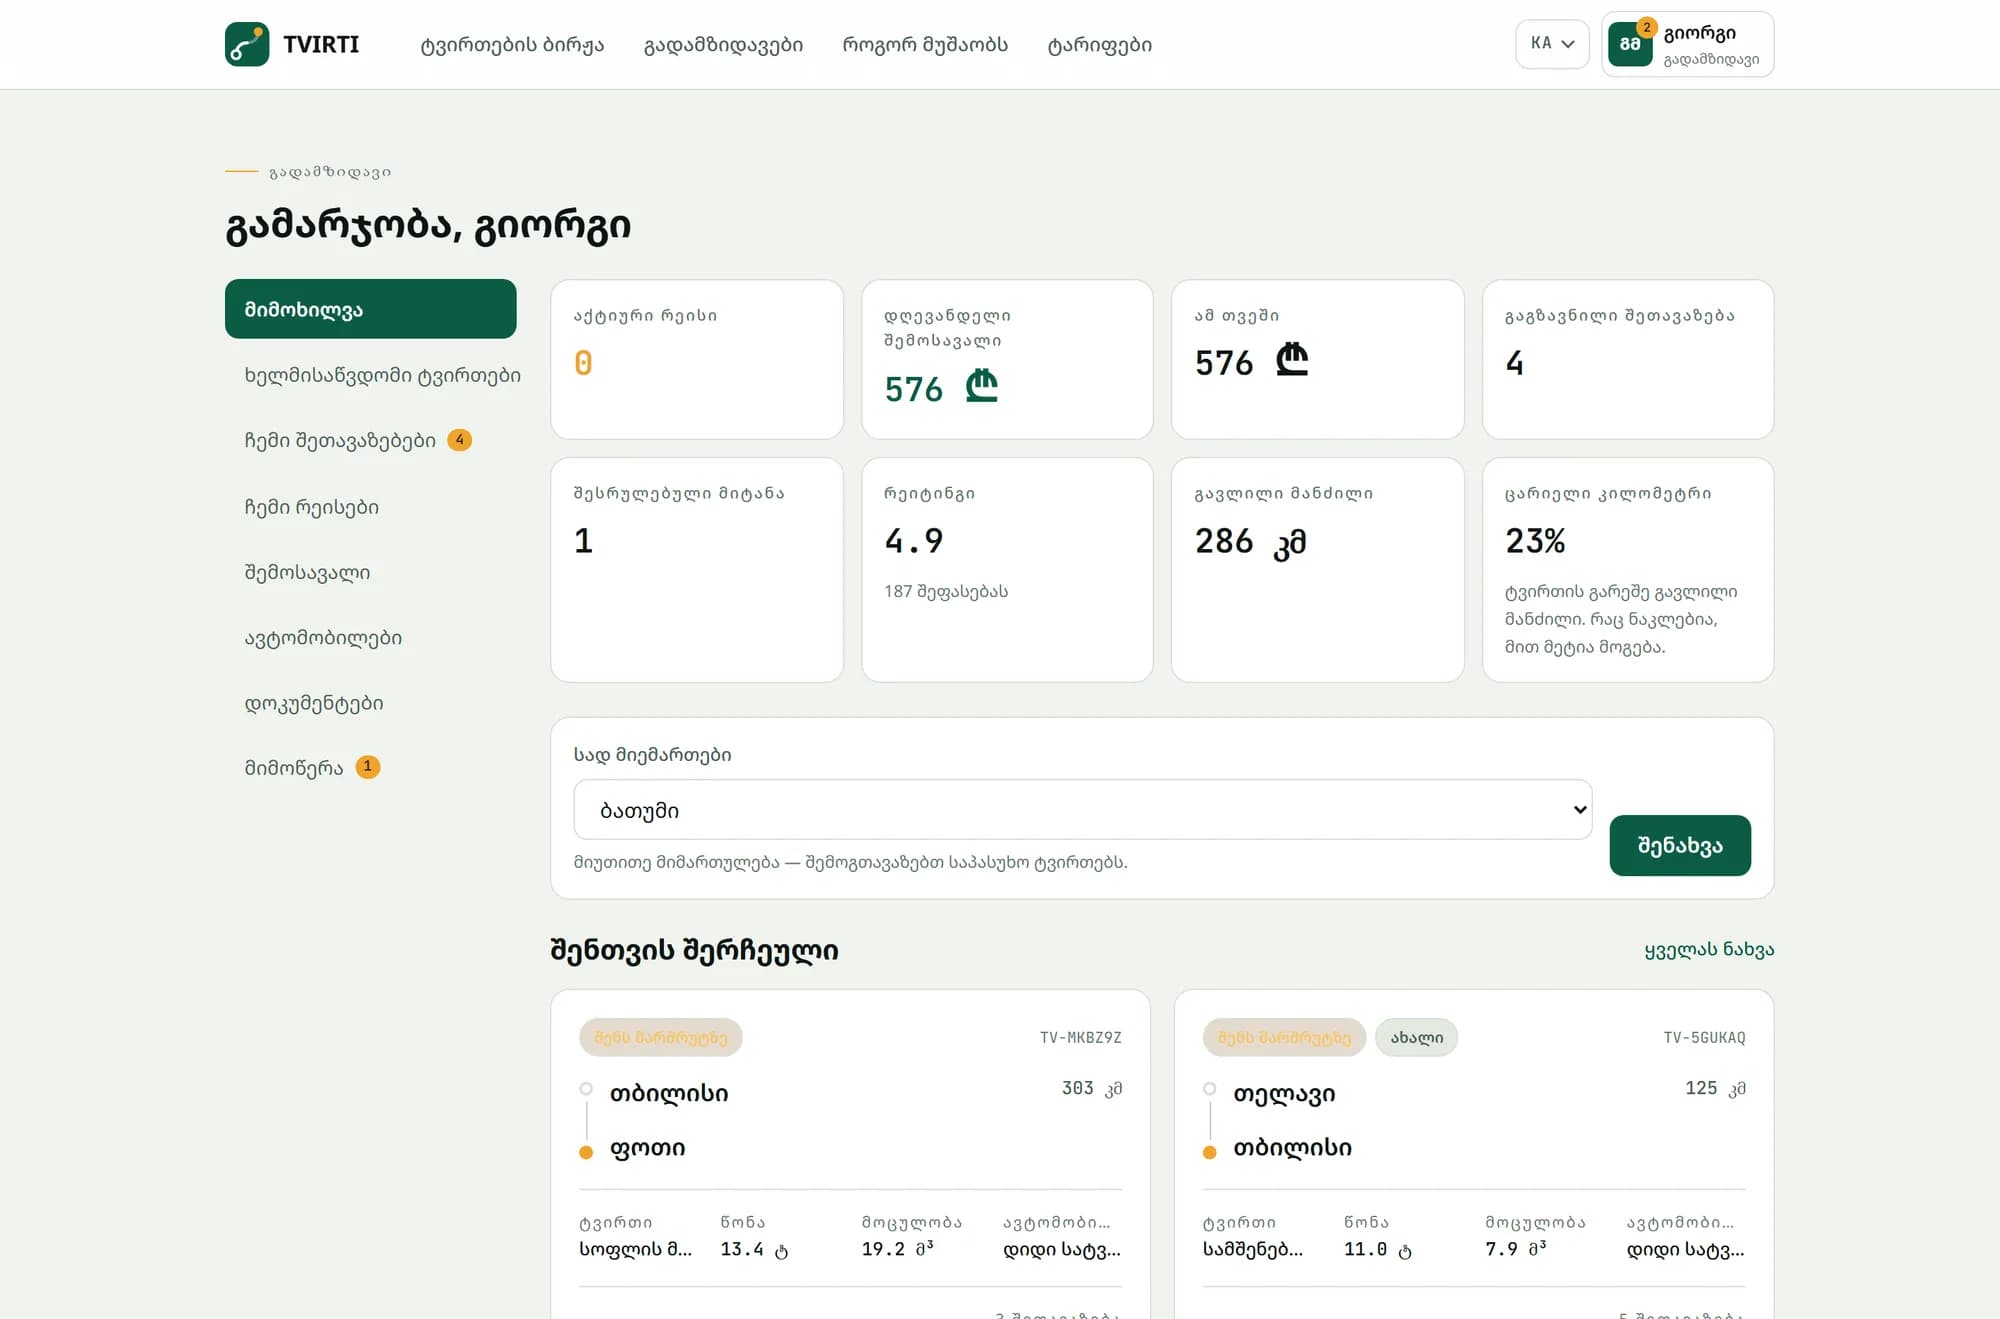The height and width of the screenshot is (1319, 2000).
Task: Click the TVIRTI logo icon
Action: (x=247, y=44)
